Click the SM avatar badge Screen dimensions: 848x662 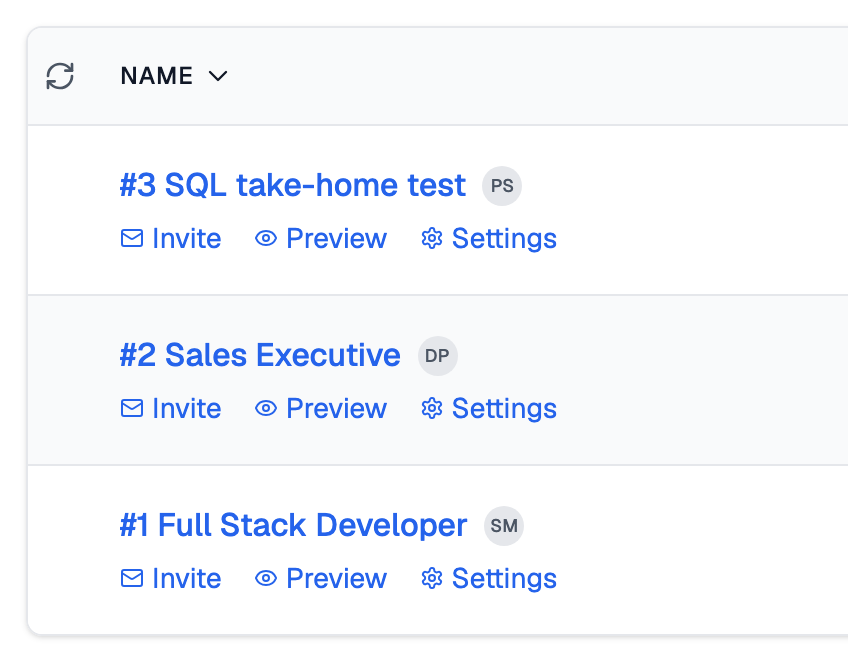504,526
